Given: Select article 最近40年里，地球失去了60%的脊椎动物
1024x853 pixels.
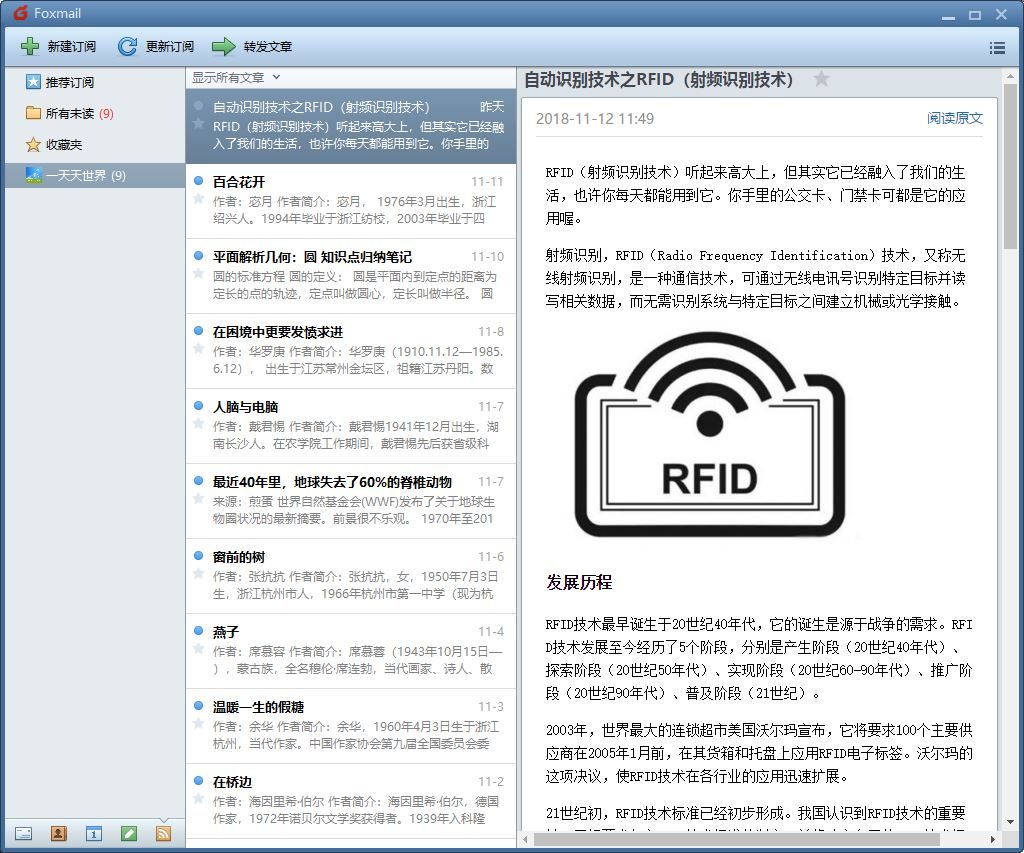Looking at the screenshot, I should point(351,502).
